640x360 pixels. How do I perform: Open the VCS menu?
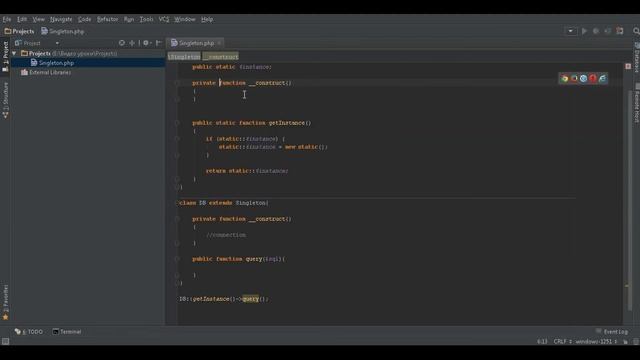pyautogui.click(x=164, y=19)
